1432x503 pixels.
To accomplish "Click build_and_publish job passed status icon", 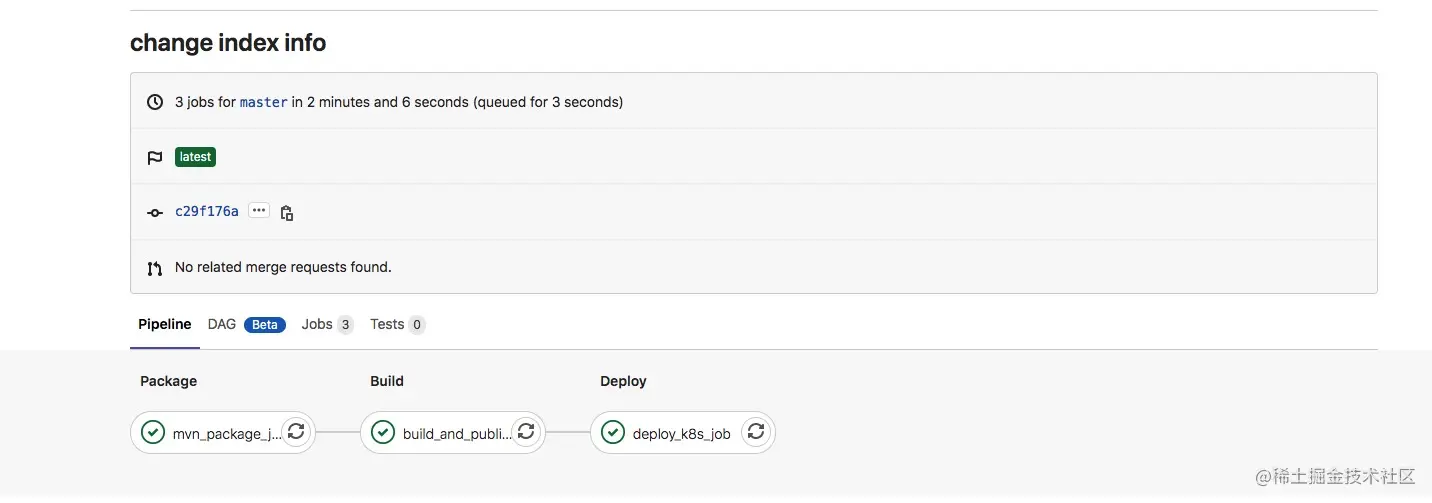I will [383, 432].
